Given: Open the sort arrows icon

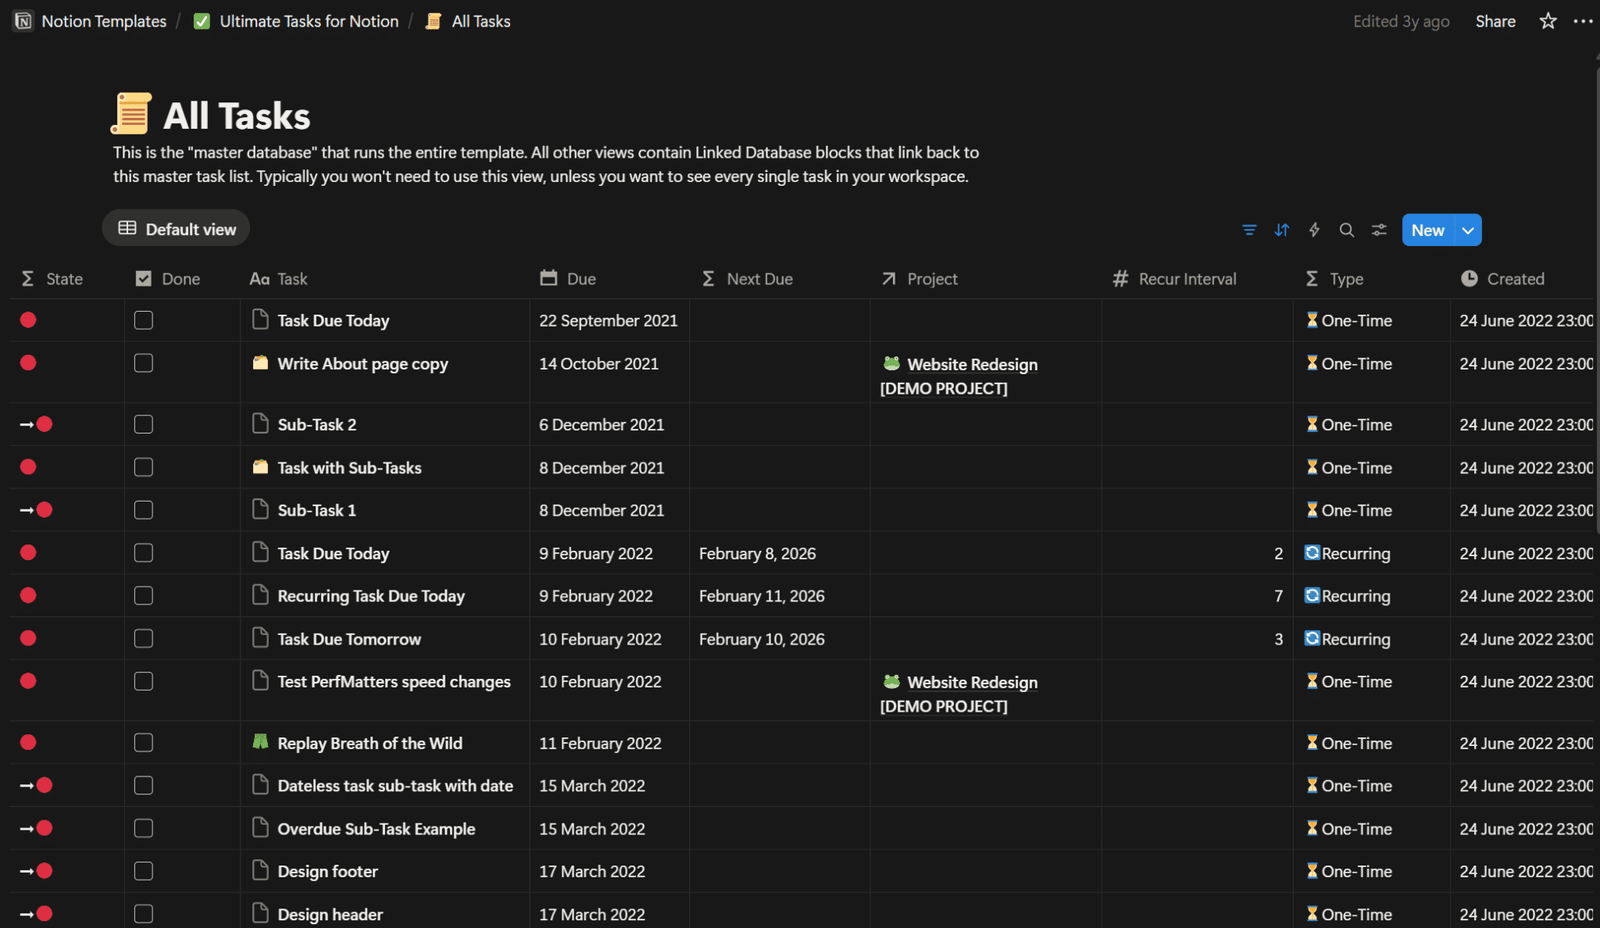Looking at the screenshot, I should pos(1282,230).
